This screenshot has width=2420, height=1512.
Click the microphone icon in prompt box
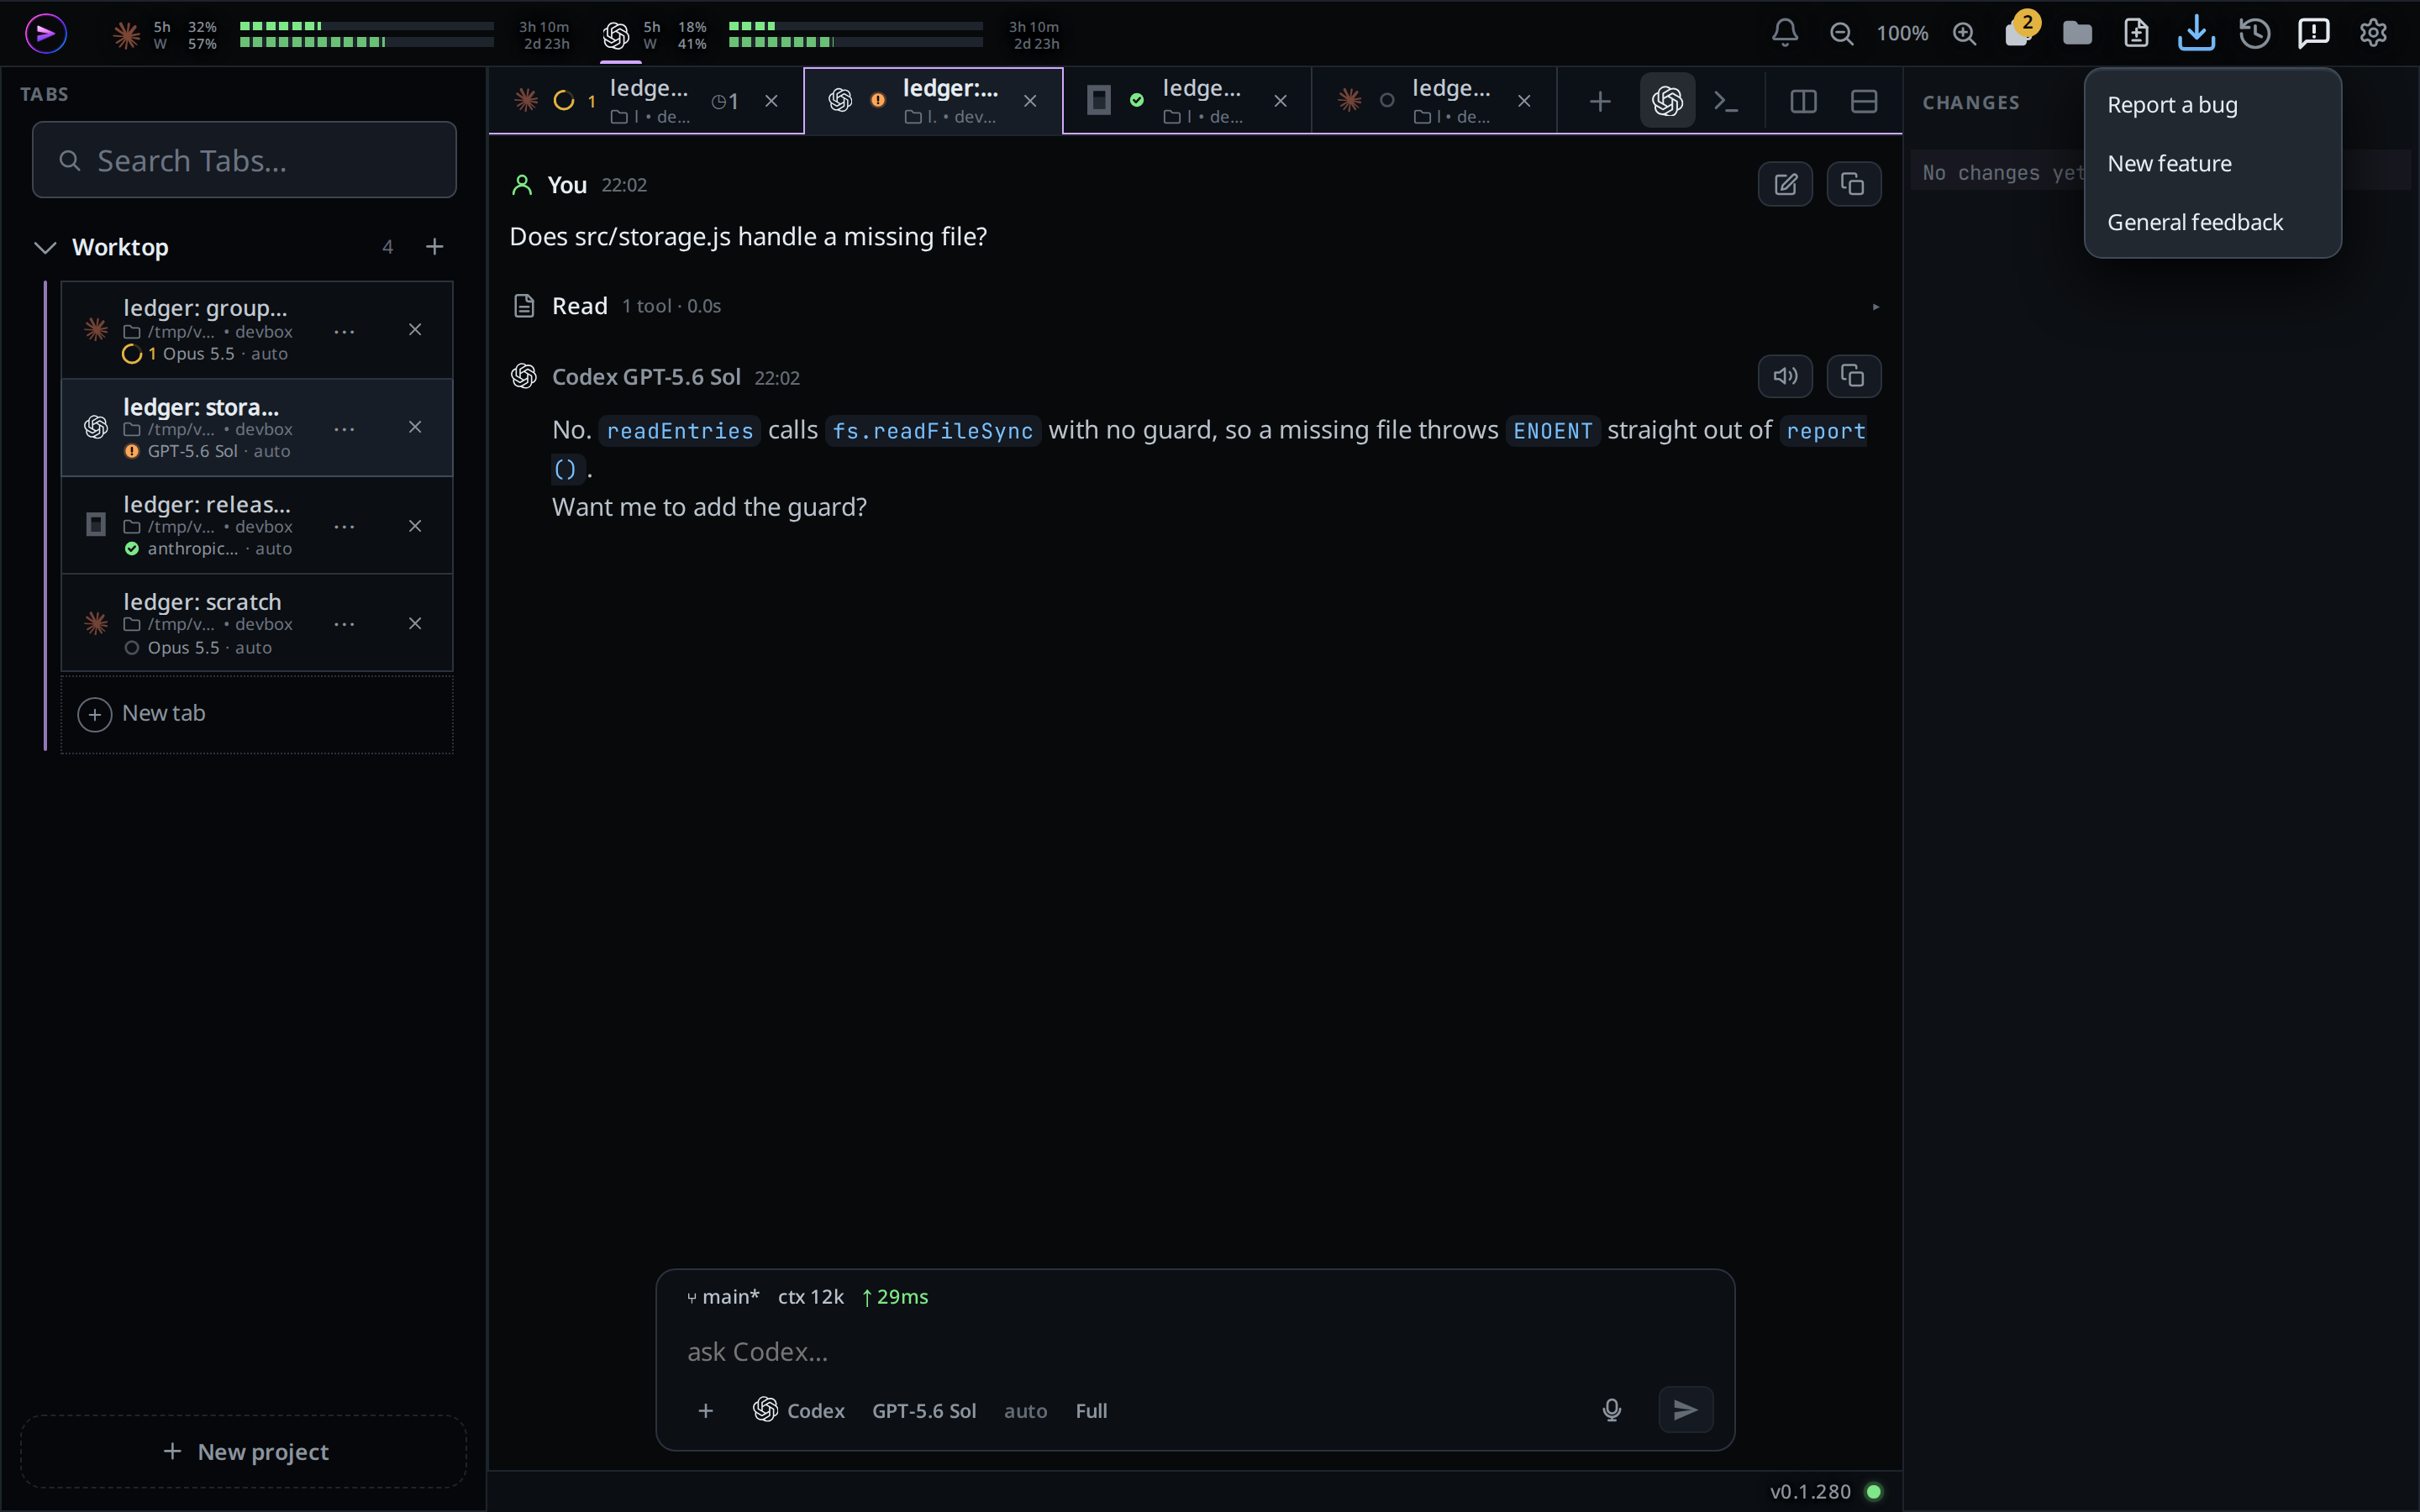[1612, 1410]
